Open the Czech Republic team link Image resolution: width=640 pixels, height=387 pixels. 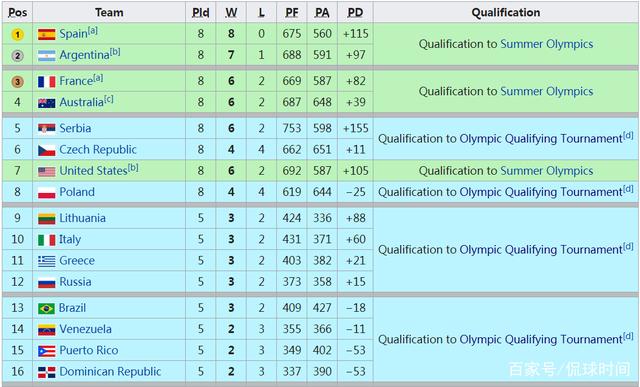coord(98,149)
